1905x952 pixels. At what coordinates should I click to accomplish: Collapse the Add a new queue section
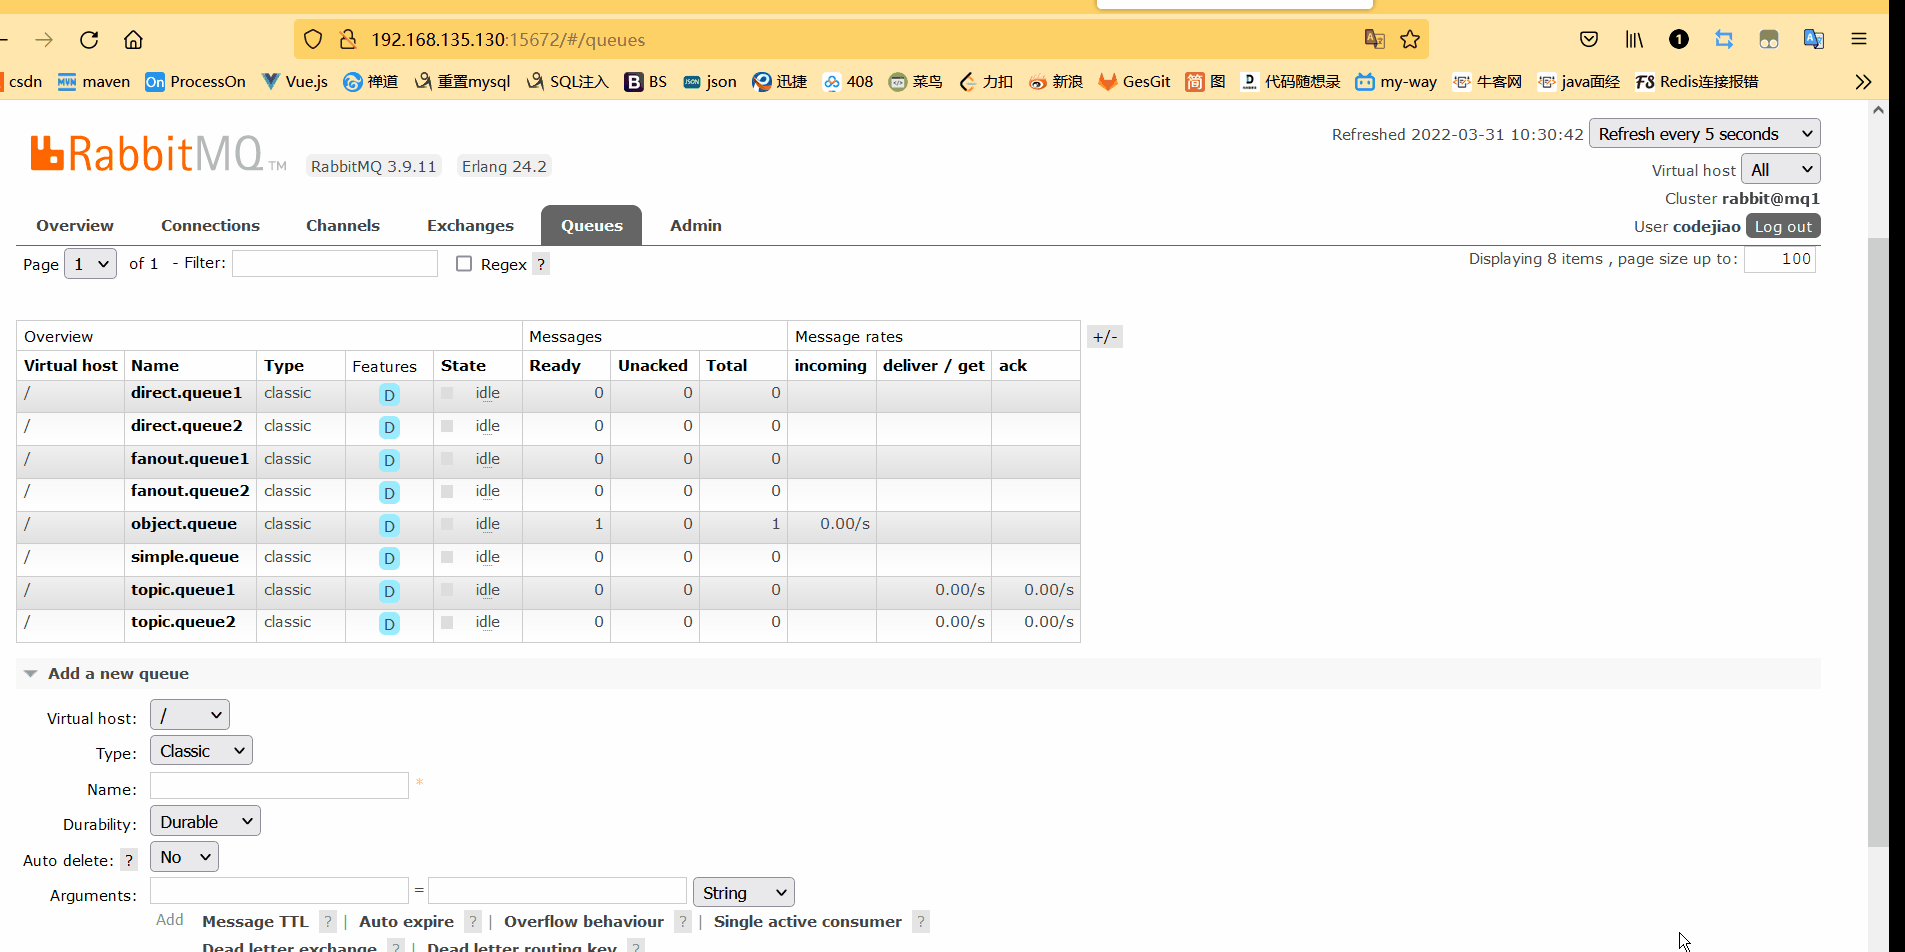coord(118,674)
